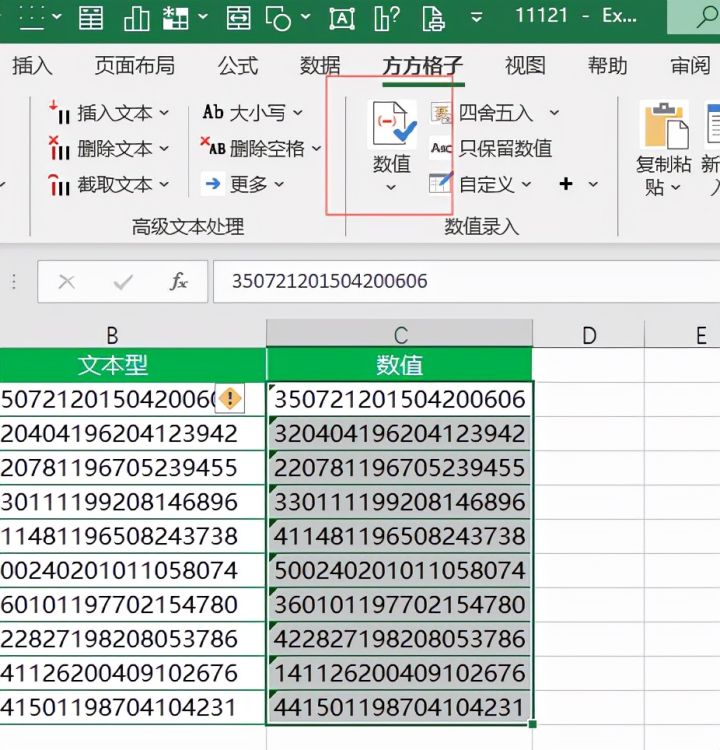
Task: Click the calculator-style table icon in quick access toolbar
Action: pos(91,18)
